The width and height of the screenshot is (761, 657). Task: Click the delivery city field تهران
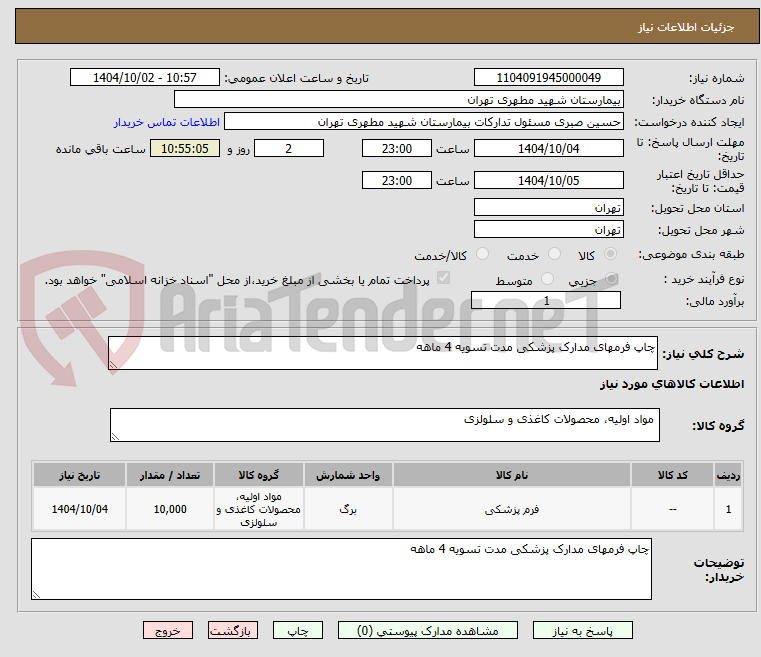pyautogui.click(x=548, y=229)
